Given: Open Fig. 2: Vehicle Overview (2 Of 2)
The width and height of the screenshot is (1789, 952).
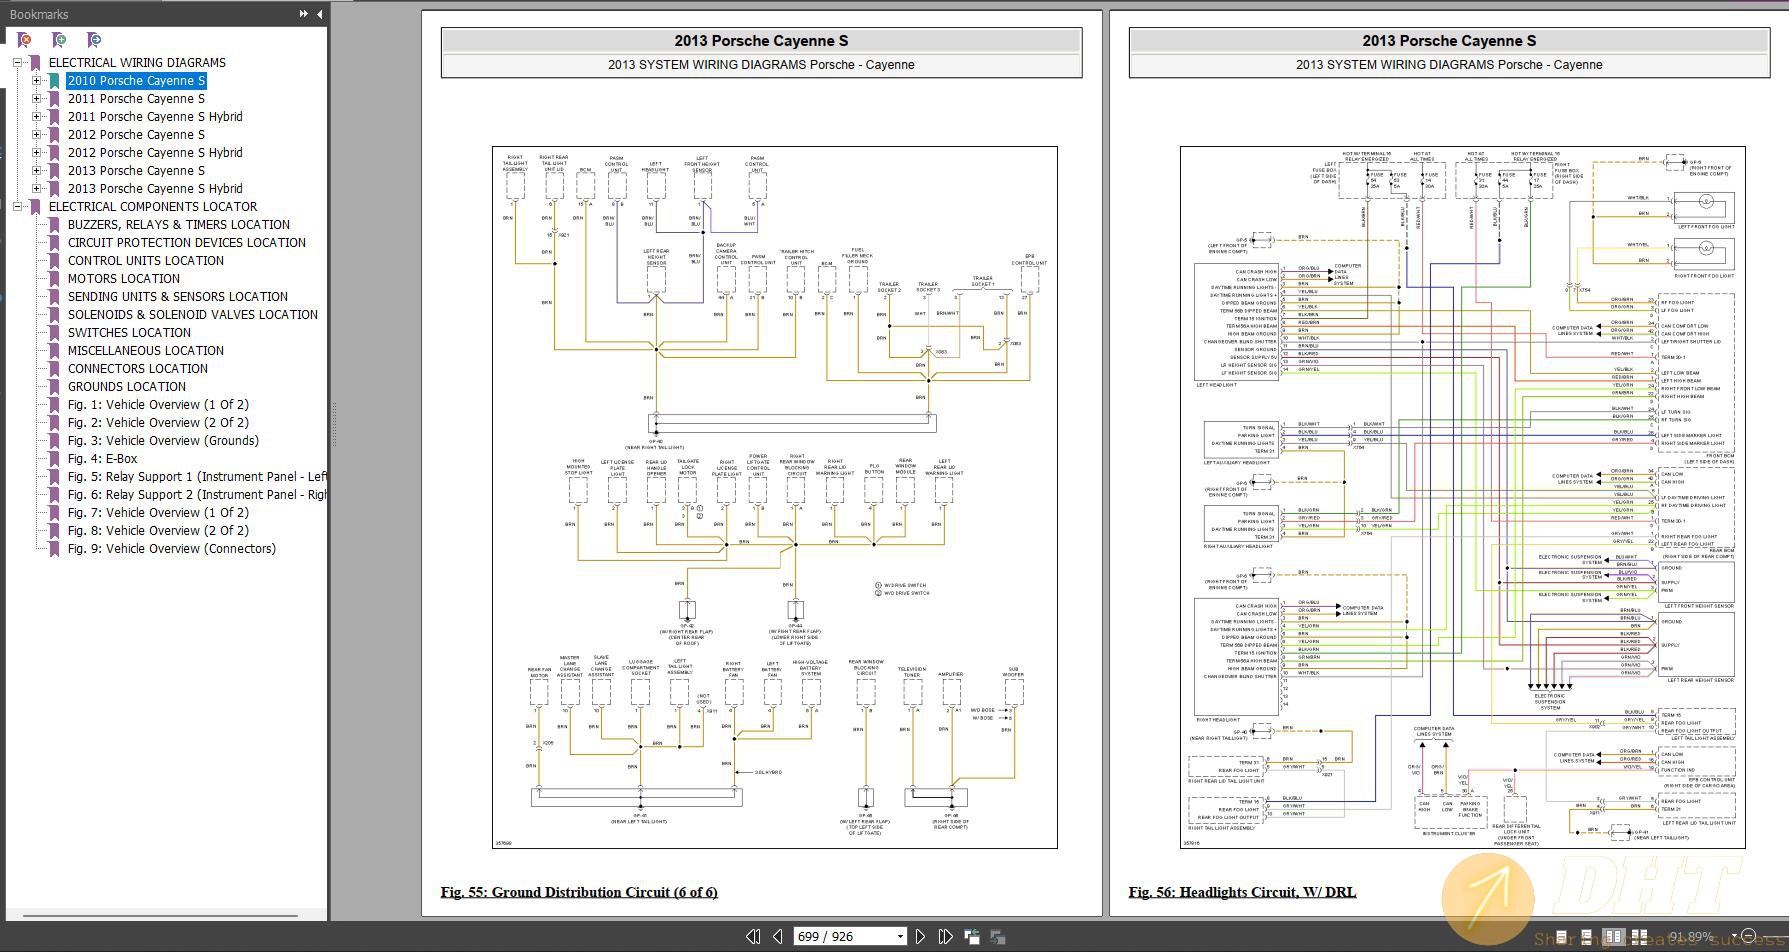Looking at the screenshot, I should click(158, 422).
